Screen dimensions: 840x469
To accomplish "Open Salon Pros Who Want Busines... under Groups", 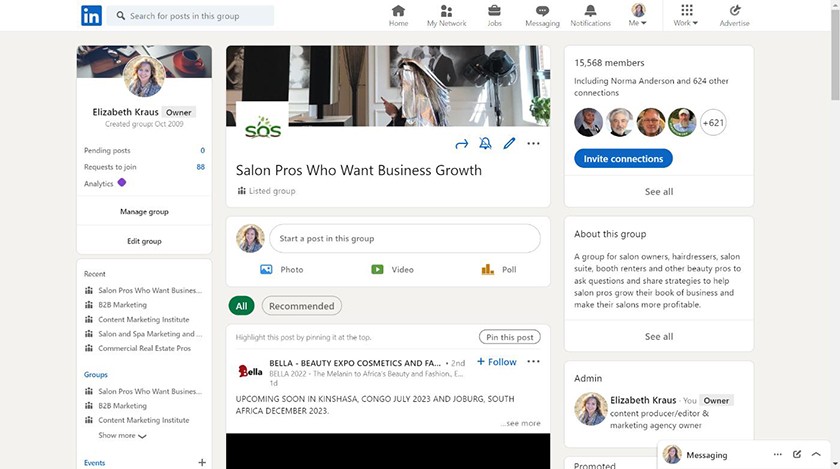I will [x=150, y=391].
